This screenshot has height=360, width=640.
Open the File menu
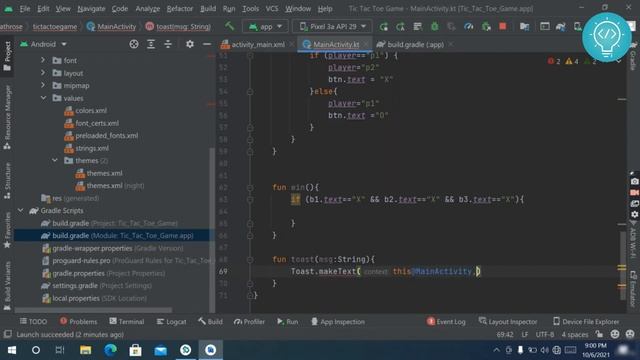pyautogui.click(x=24, y=9)
